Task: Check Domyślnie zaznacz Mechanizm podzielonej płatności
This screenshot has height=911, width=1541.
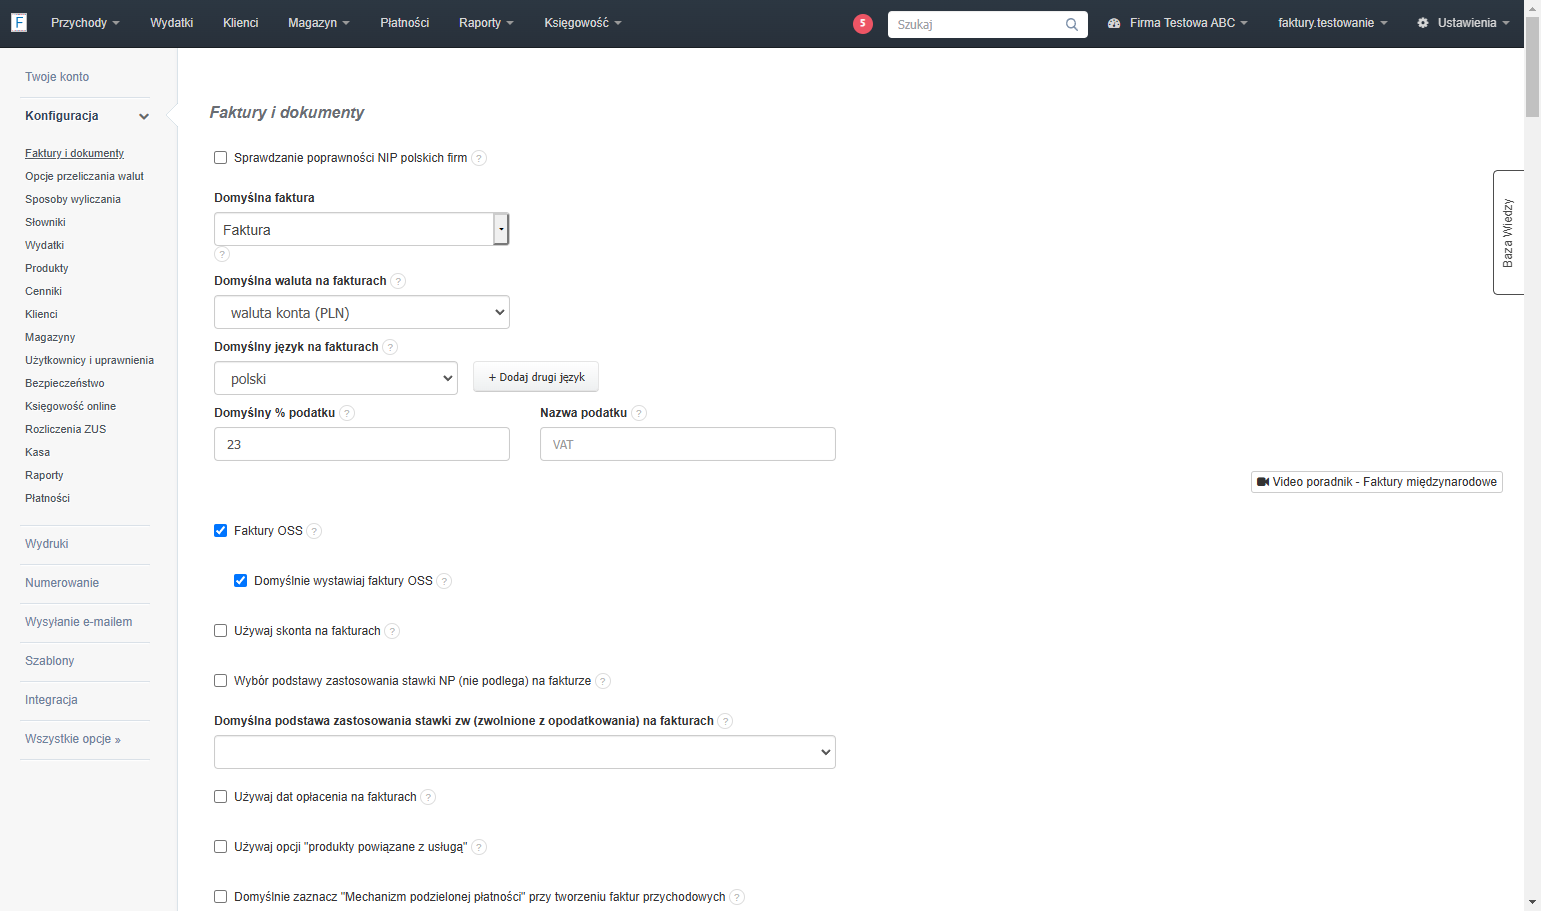Action: pyautogui.click(x=221, y=897)
